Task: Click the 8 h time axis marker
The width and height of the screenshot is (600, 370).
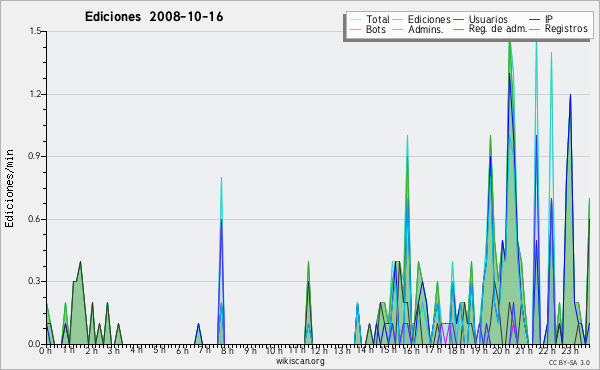Action: (x=228, y=351)
